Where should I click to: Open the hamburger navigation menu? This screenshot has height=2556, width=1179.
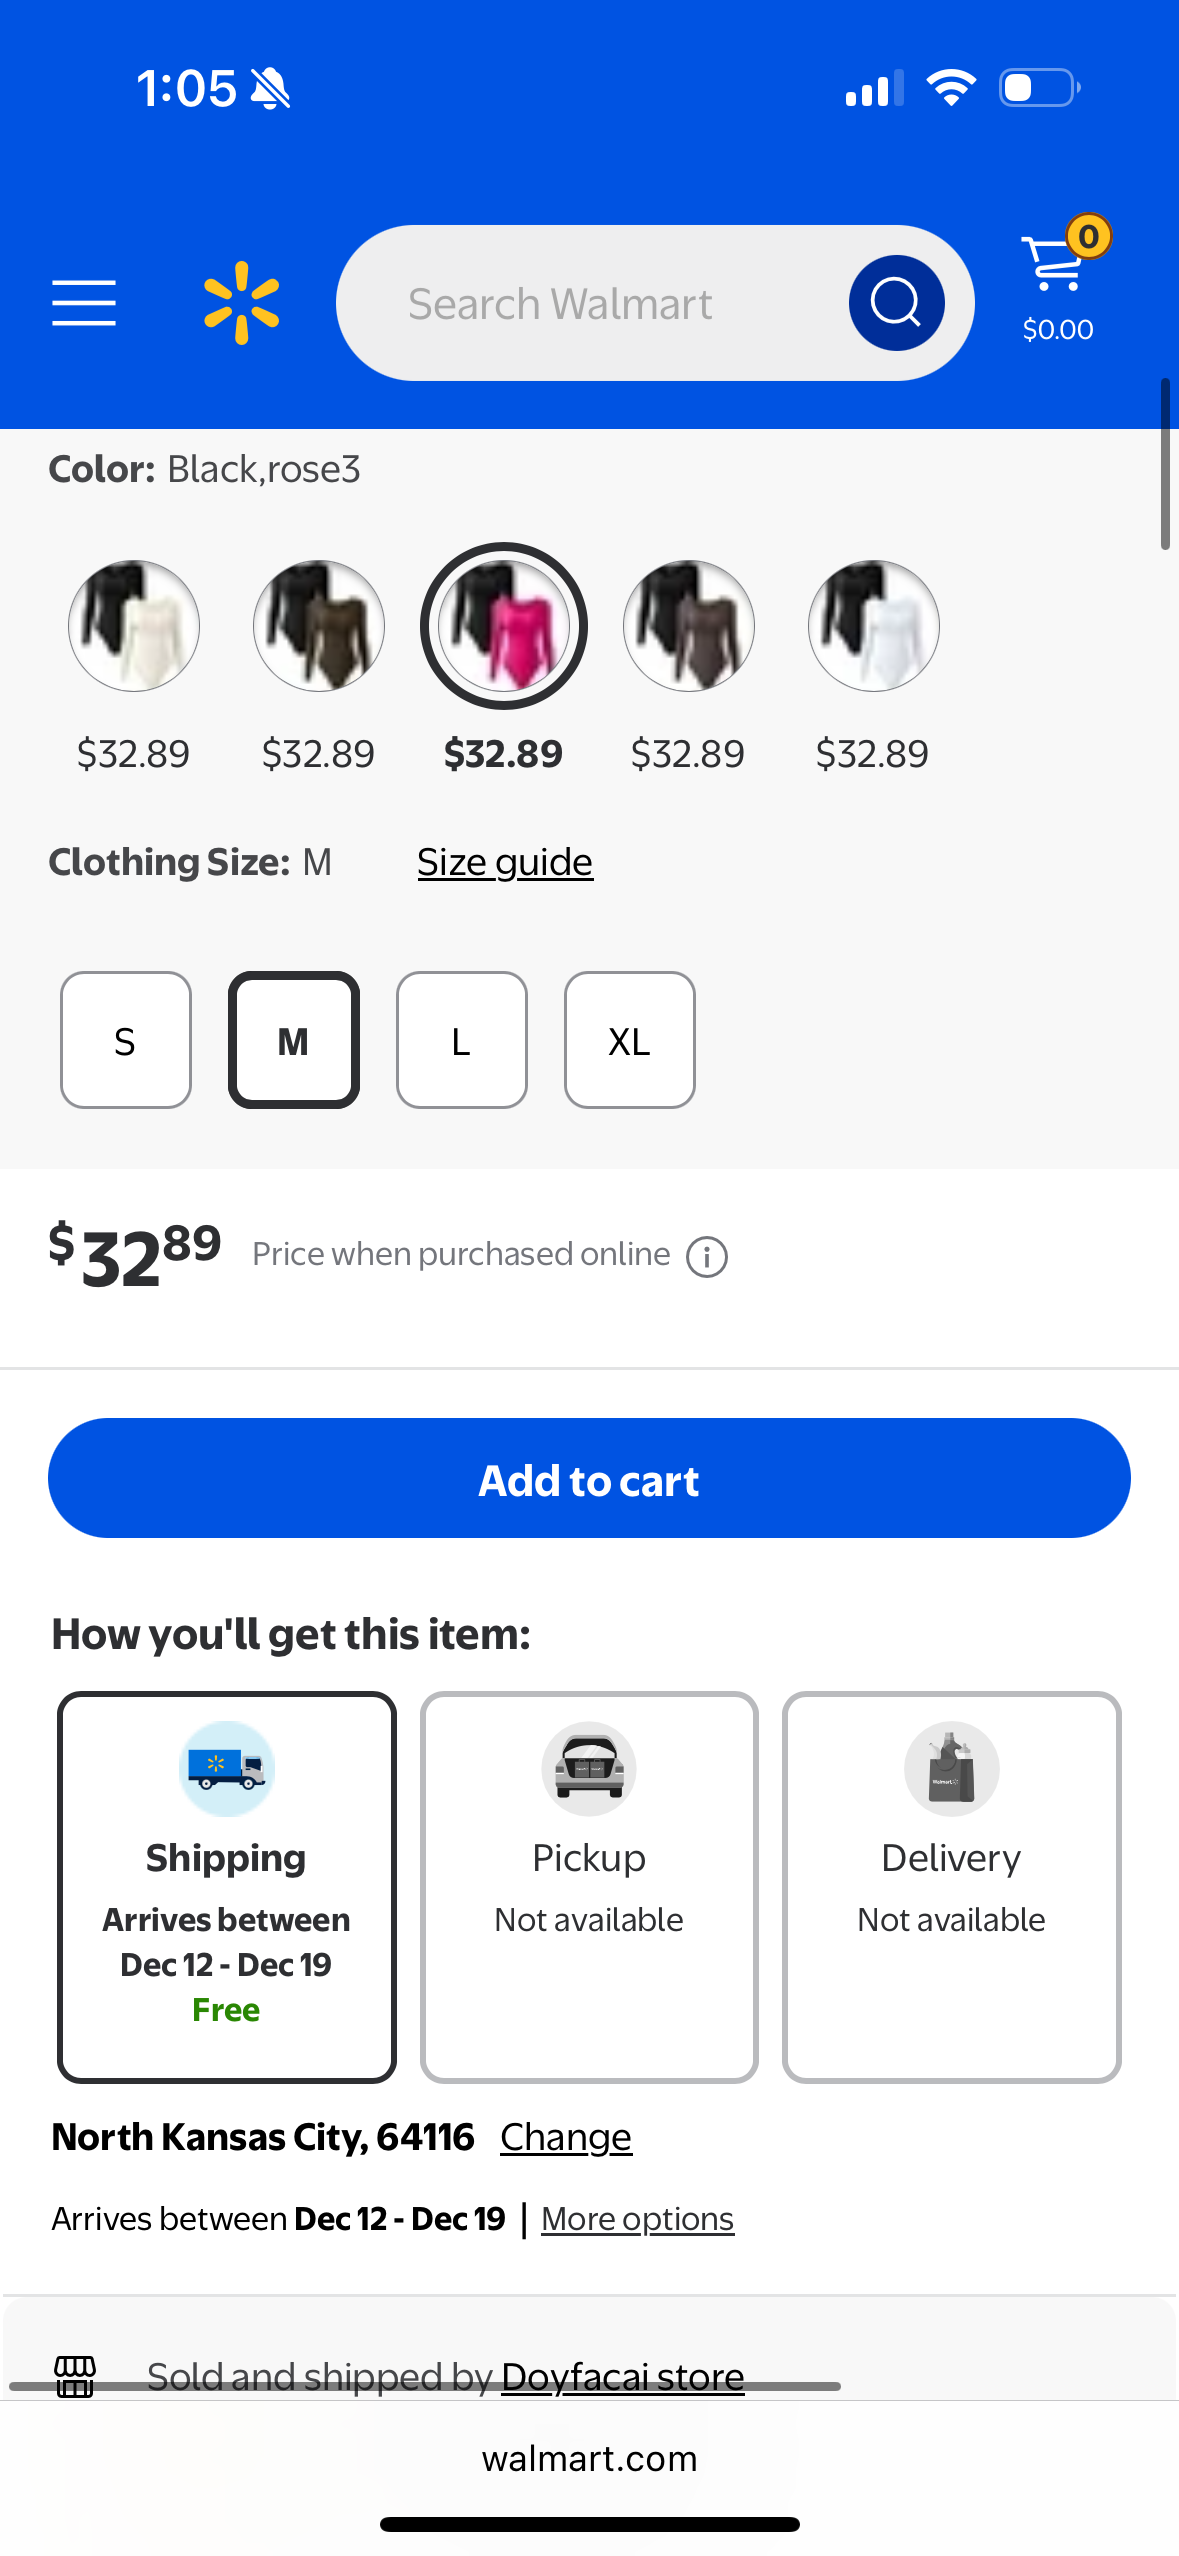coord(84,303)
